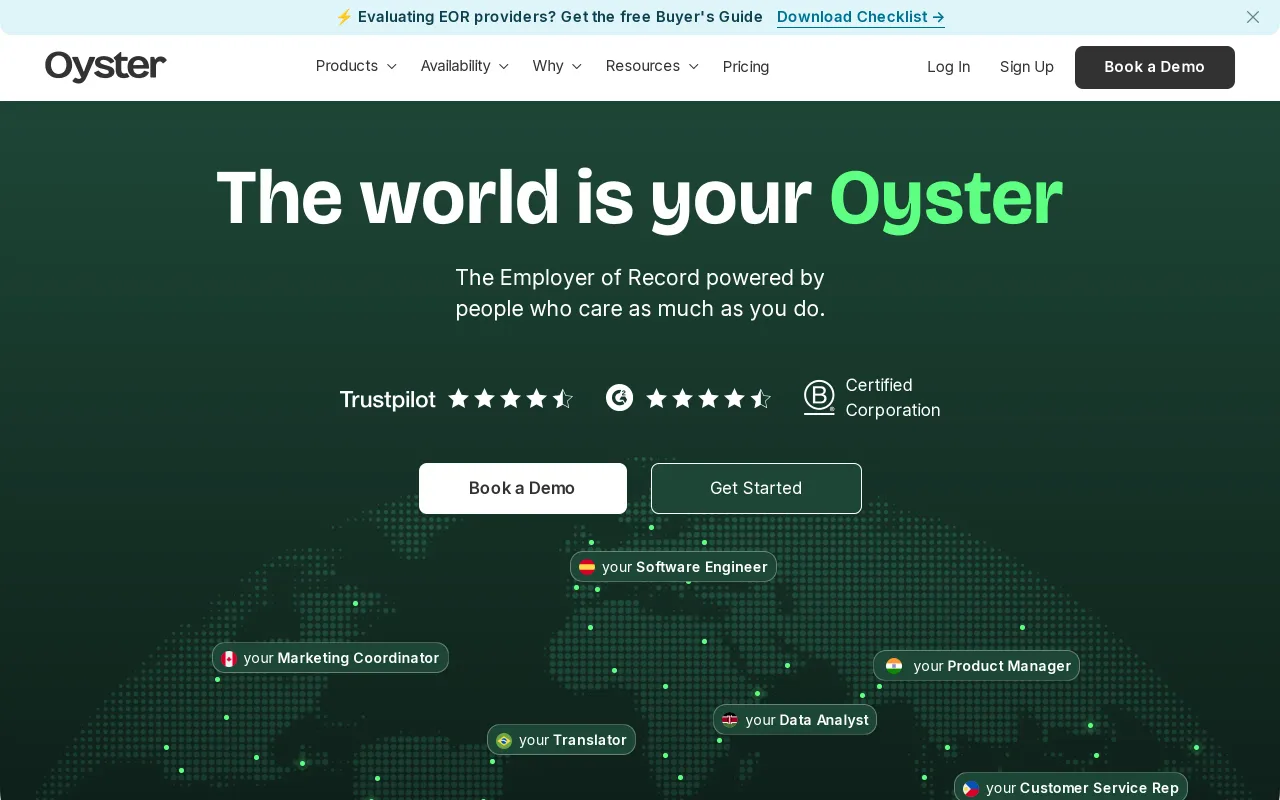Close the top announcement banner

[1253, 17]
